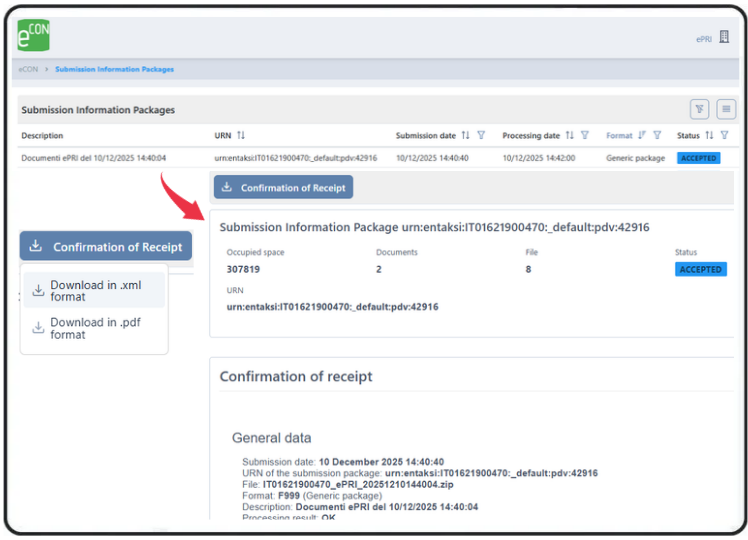This screenshot has height=540, width=748.
Task: Choose Download in .xml format
Action: click(x=94, y=291)
